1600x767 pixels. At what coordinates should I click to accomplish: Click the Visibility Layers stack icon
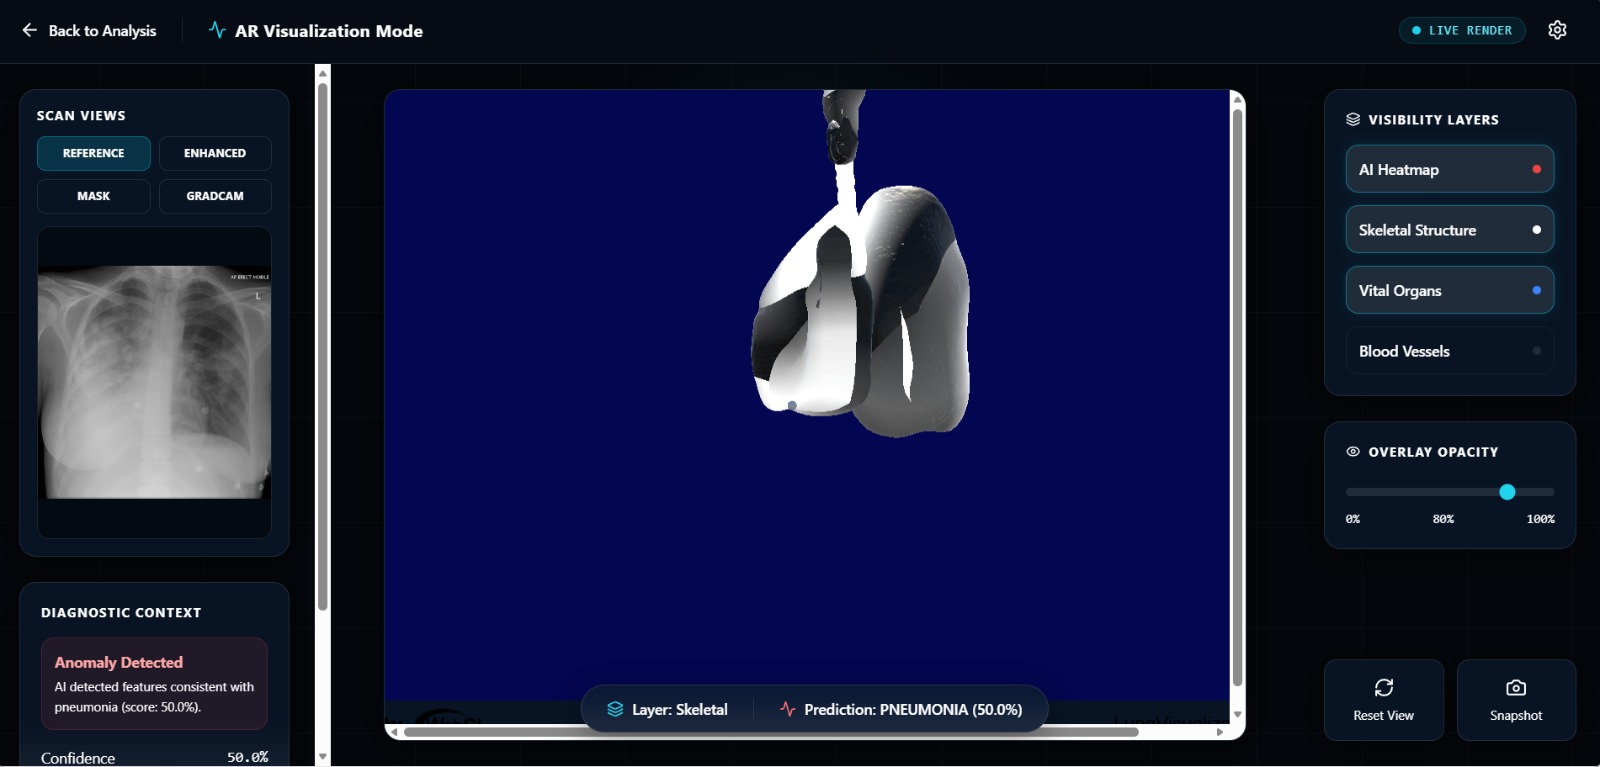coord(1353,119)
